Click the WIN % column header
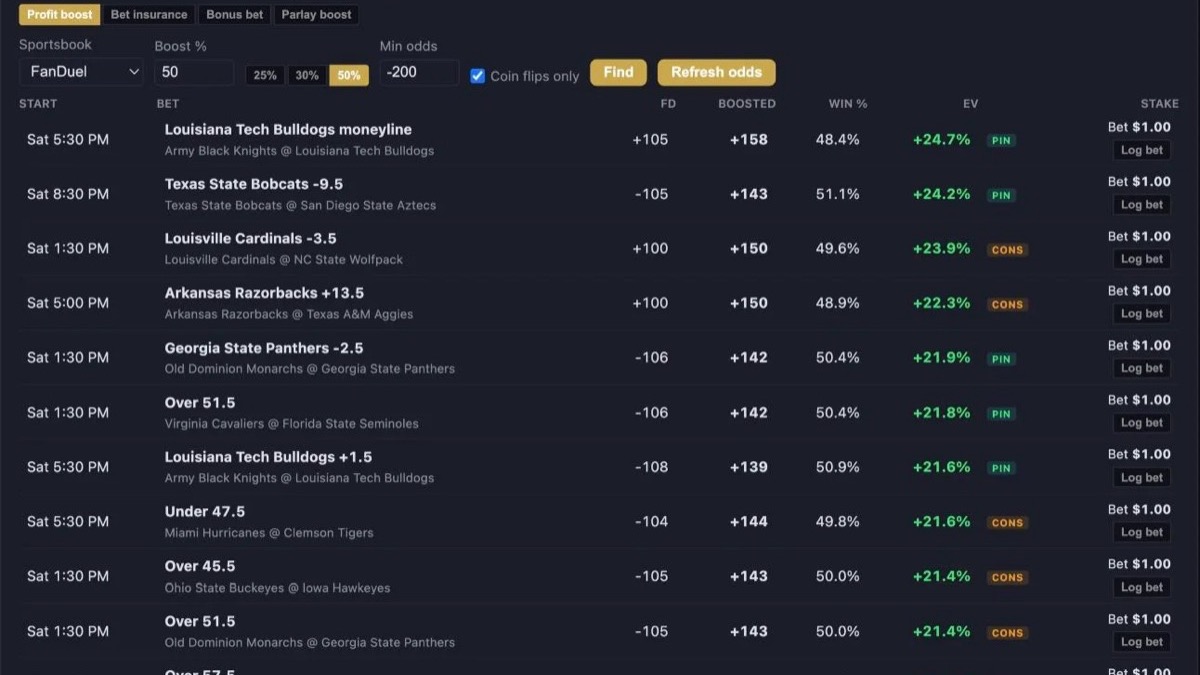 point(848,104)
